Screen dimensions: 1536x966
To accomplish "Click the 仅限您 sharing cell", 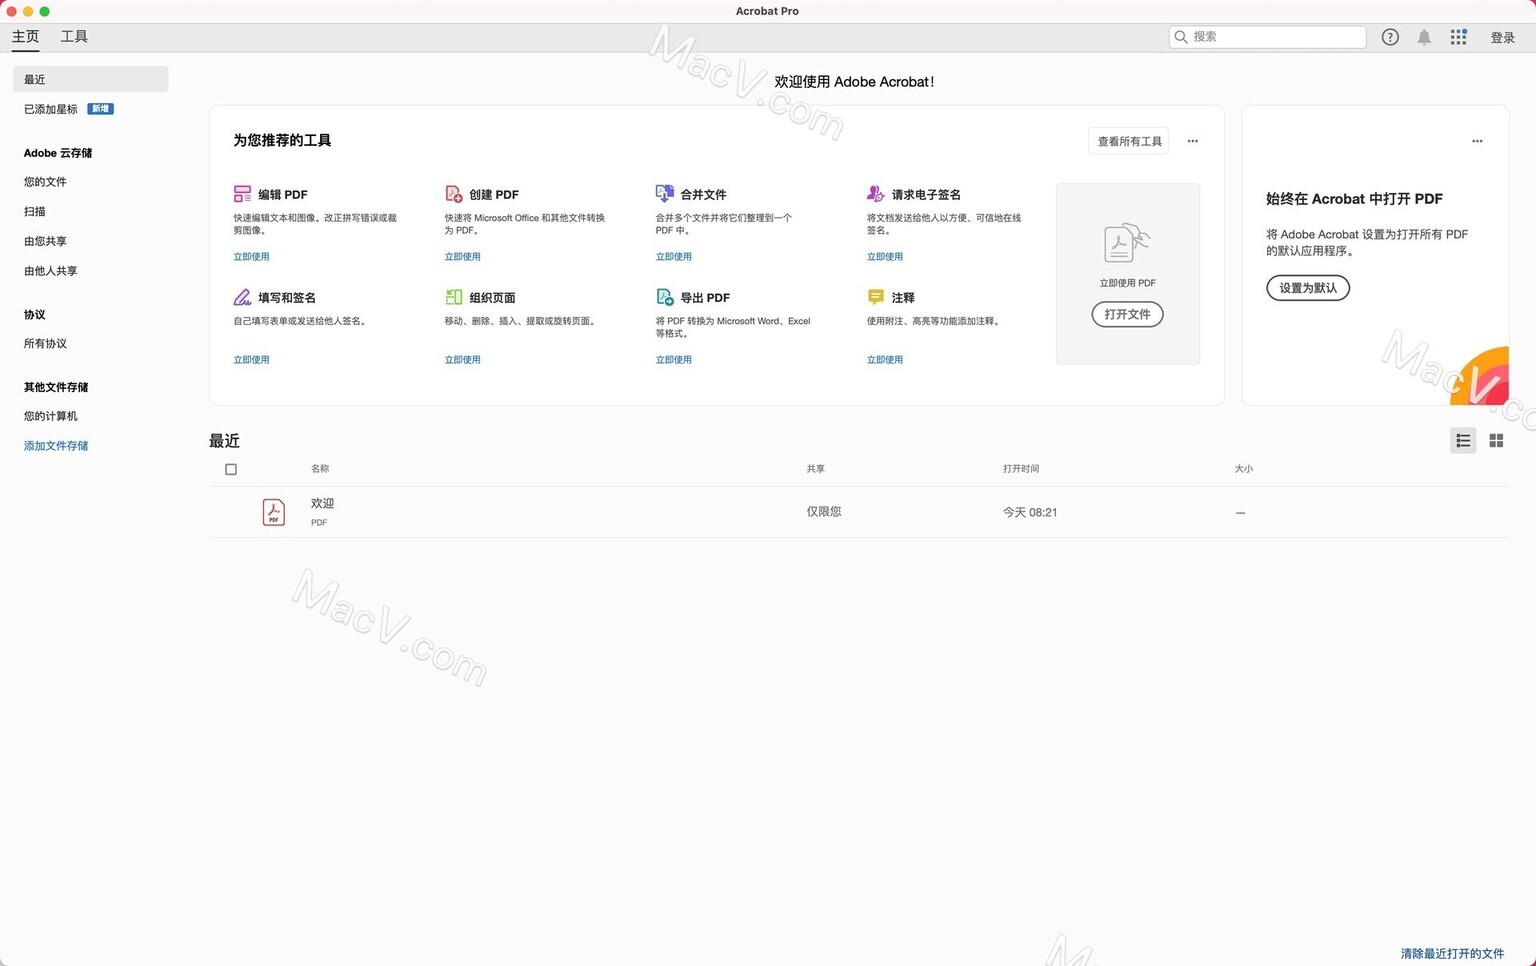I will pos(823,512).
